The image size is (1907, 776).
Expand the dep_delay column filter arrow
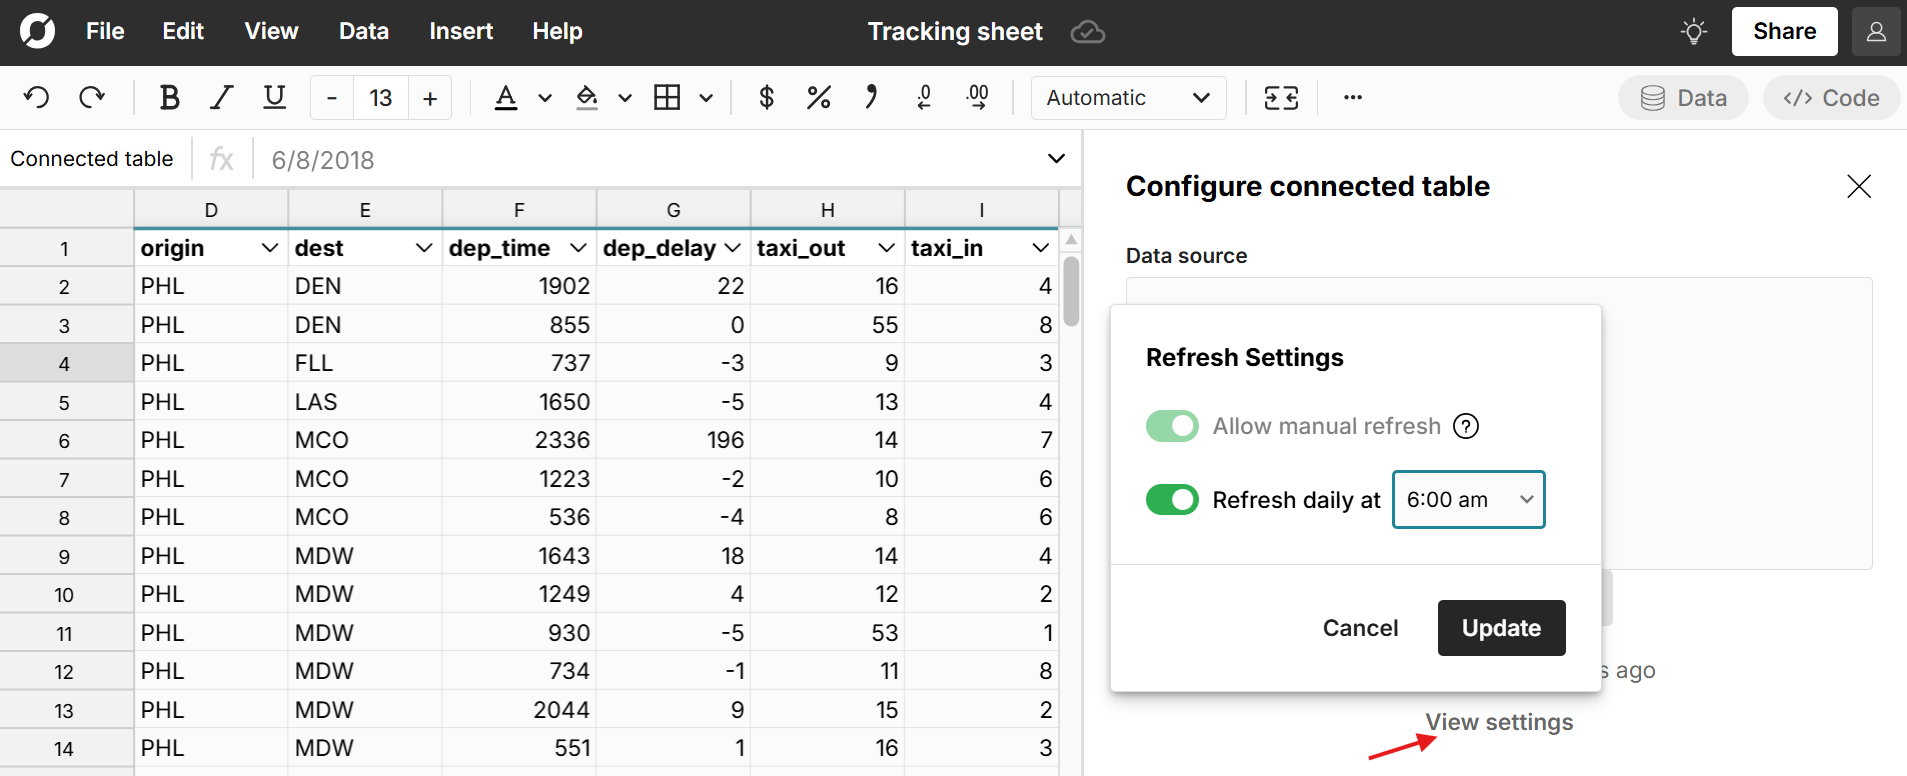(x=732, y=248)
